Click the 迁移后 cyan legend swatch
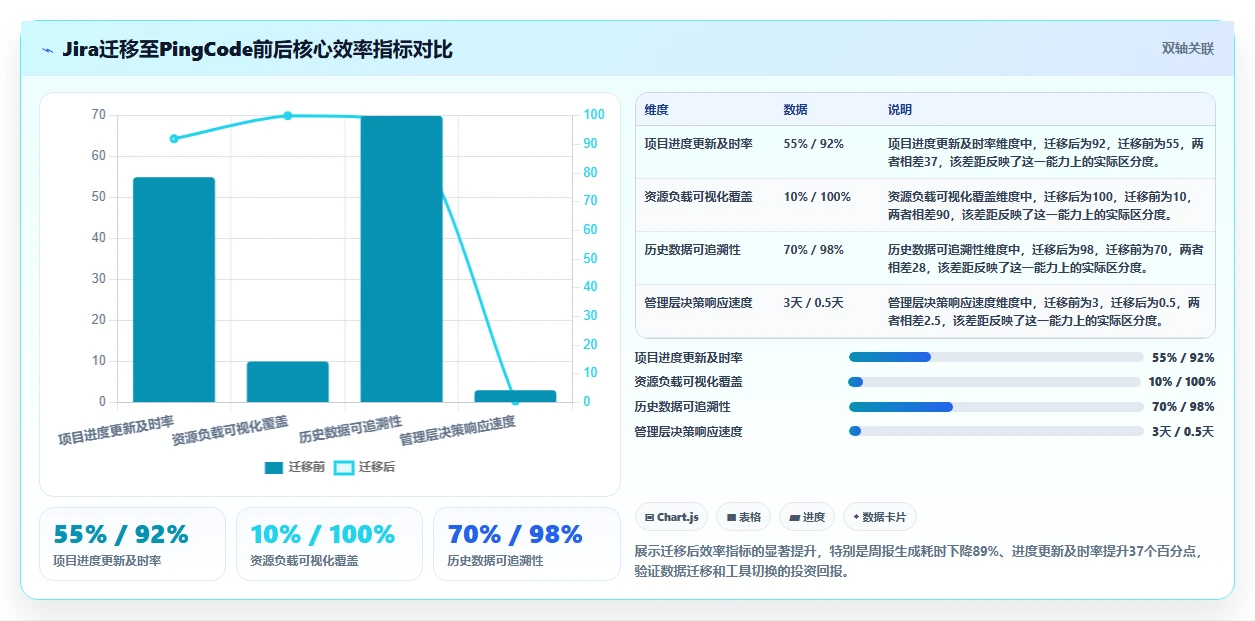Image resolution: width=1255 pixels, height=621 pixels. point(344,467)
